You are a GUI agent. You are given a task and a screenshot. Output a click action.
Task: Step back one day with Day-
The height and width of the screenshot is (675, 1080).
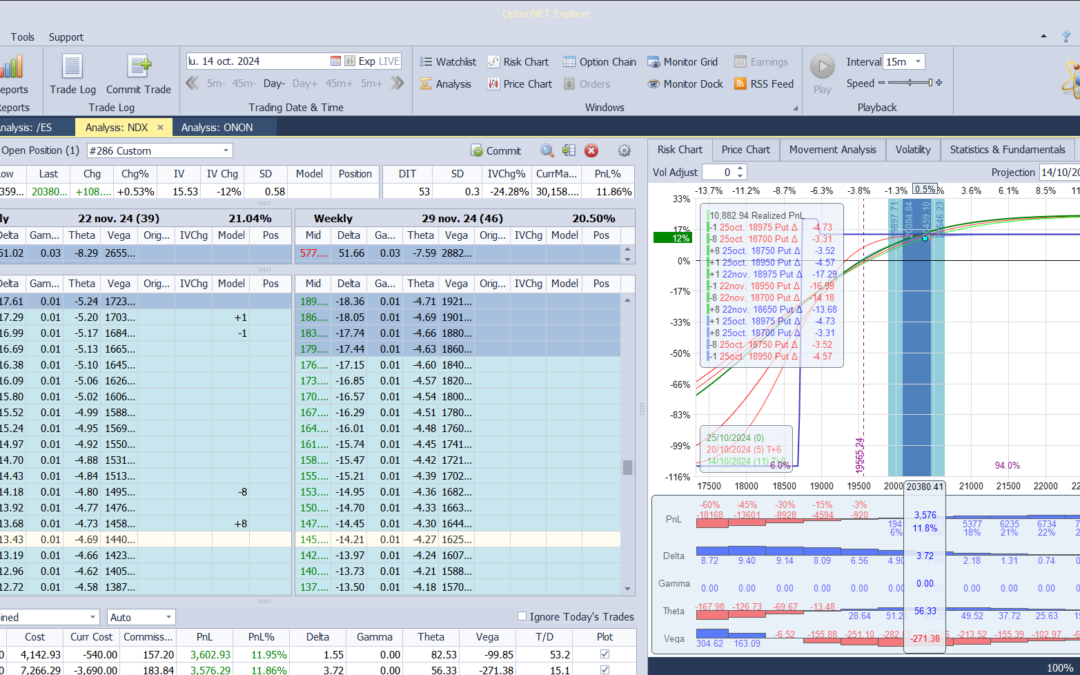pos(274,84)
